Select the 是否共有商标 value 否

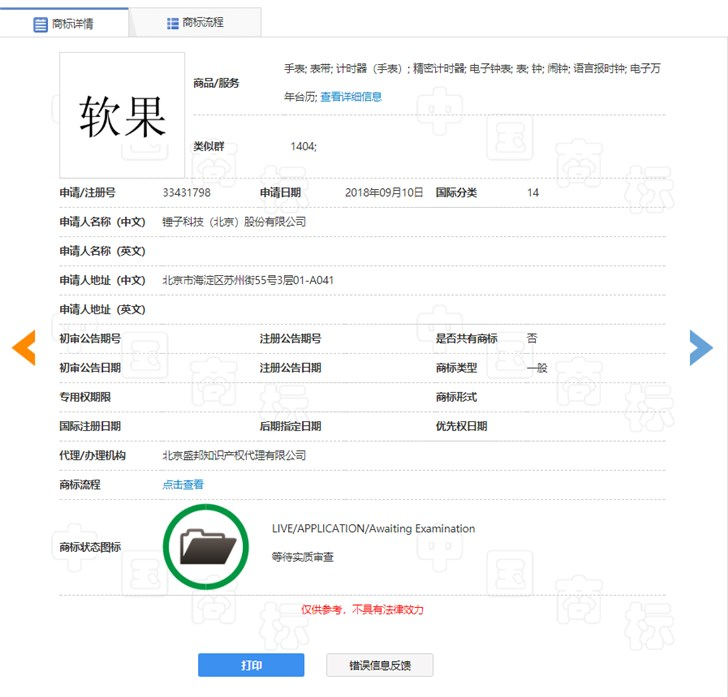[x=532, y=339]
